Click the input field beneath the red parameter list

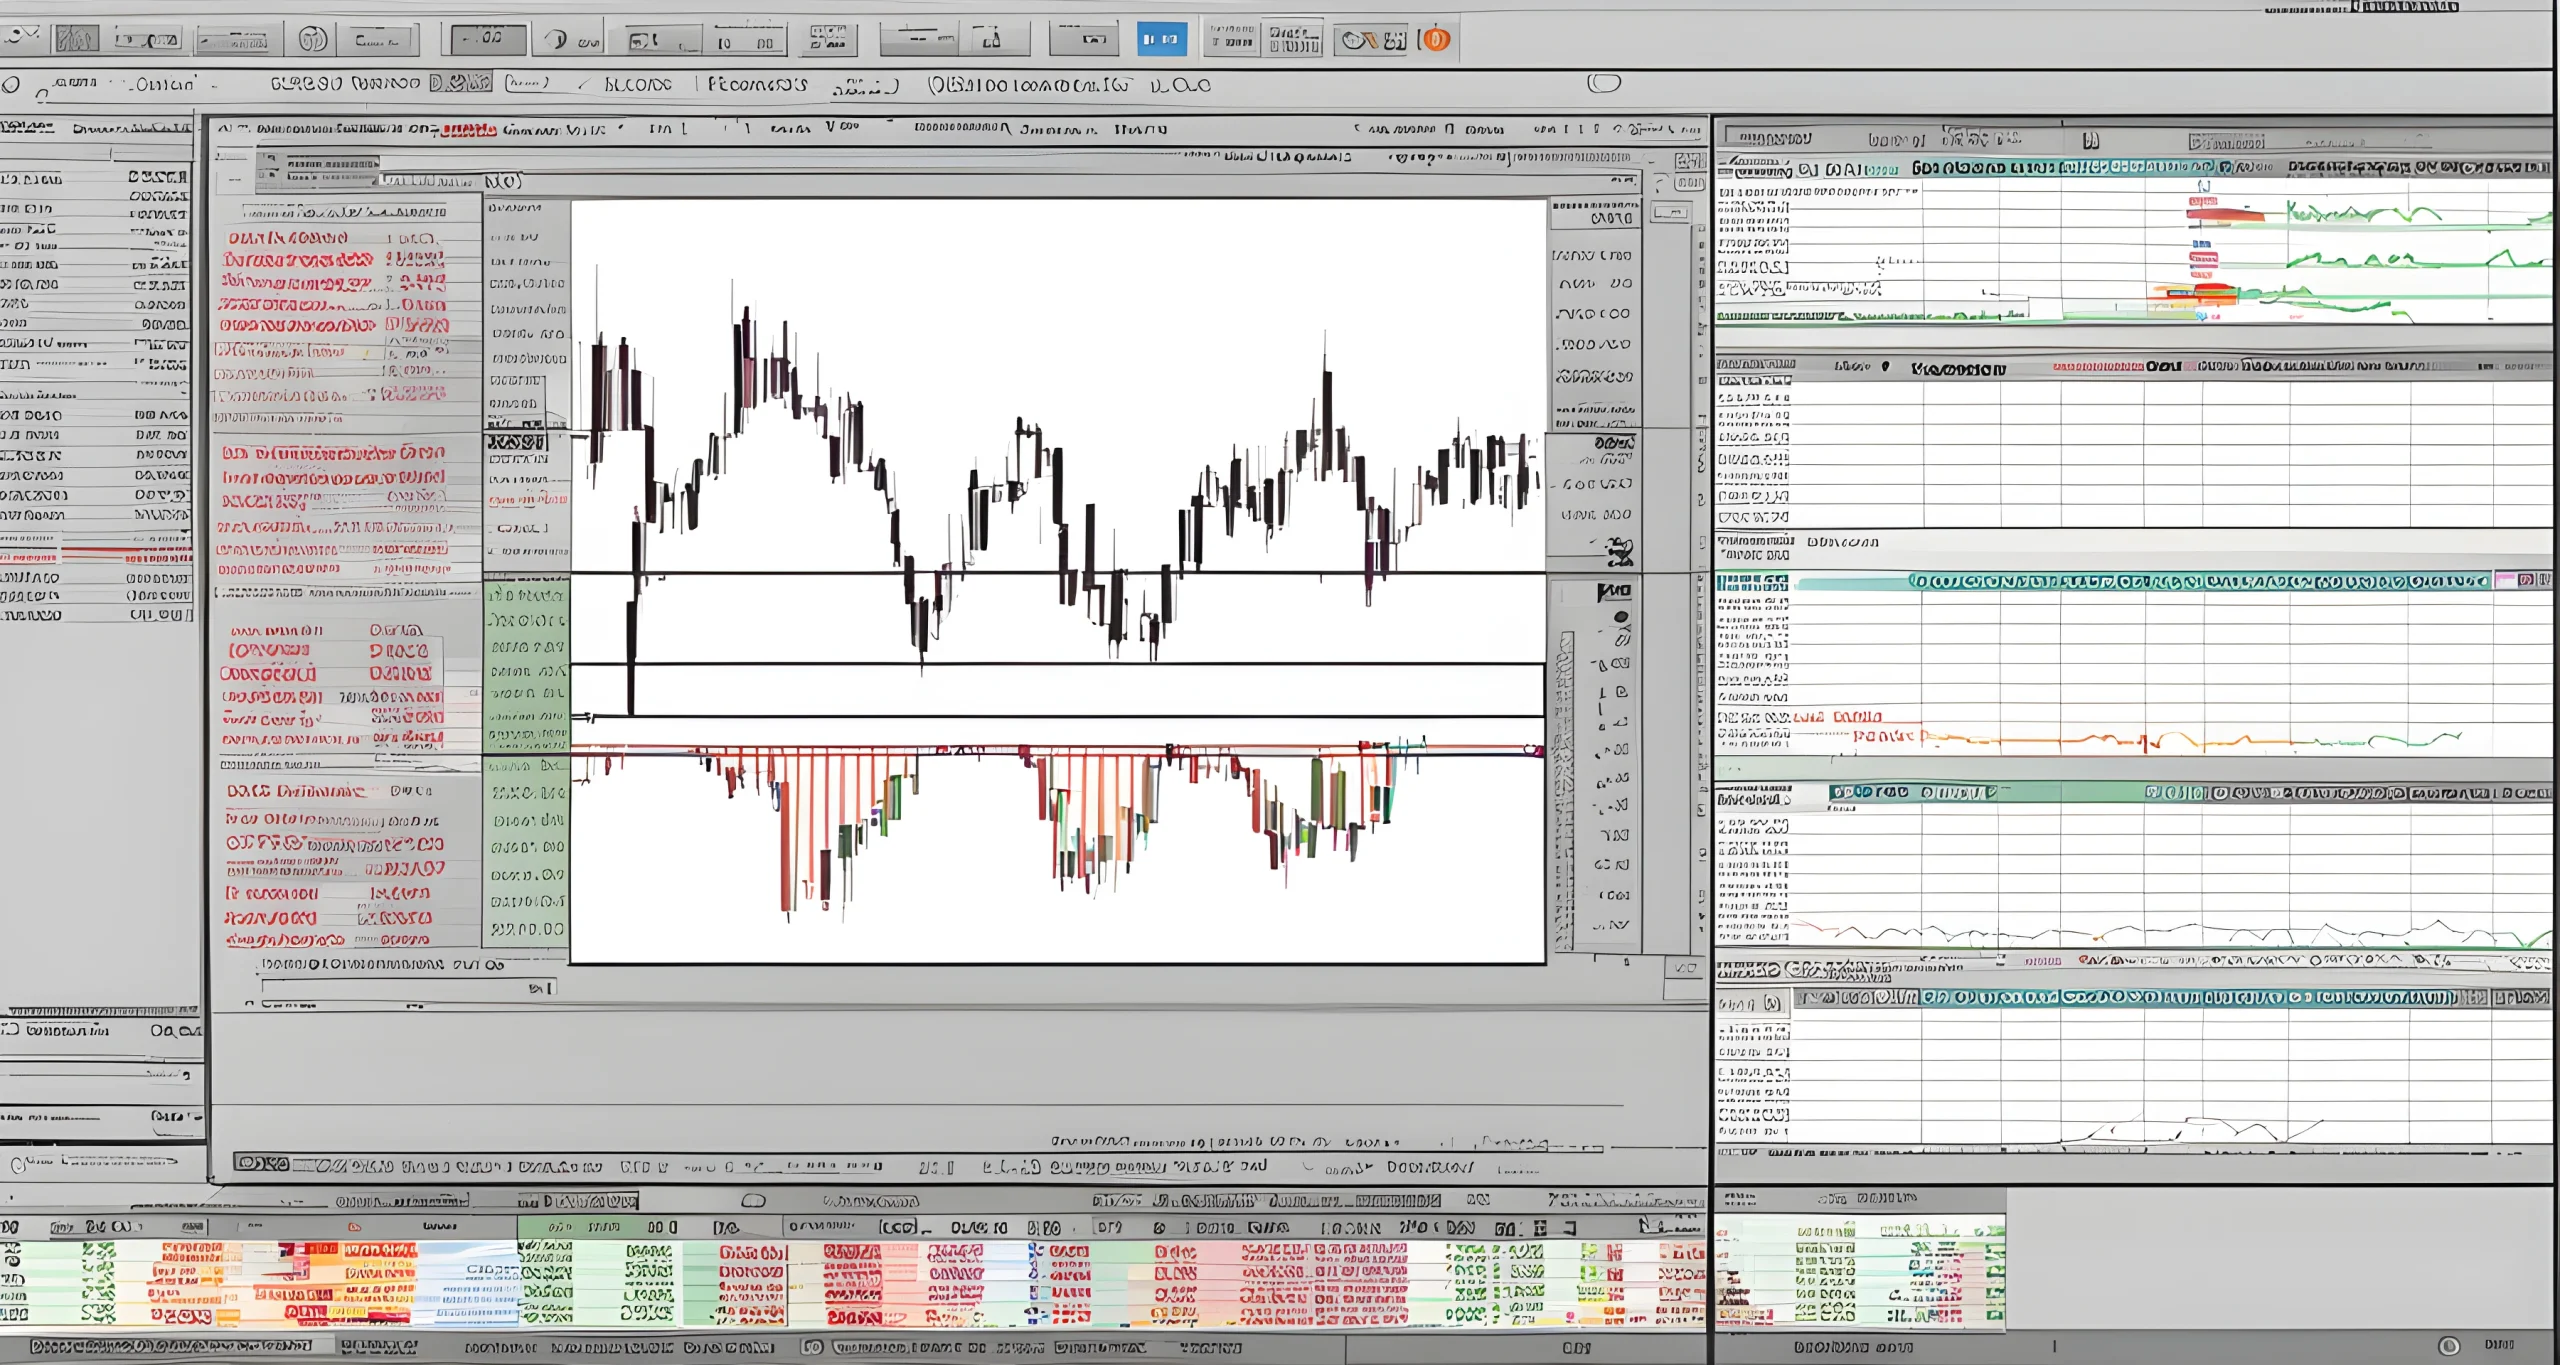(408, 988)
